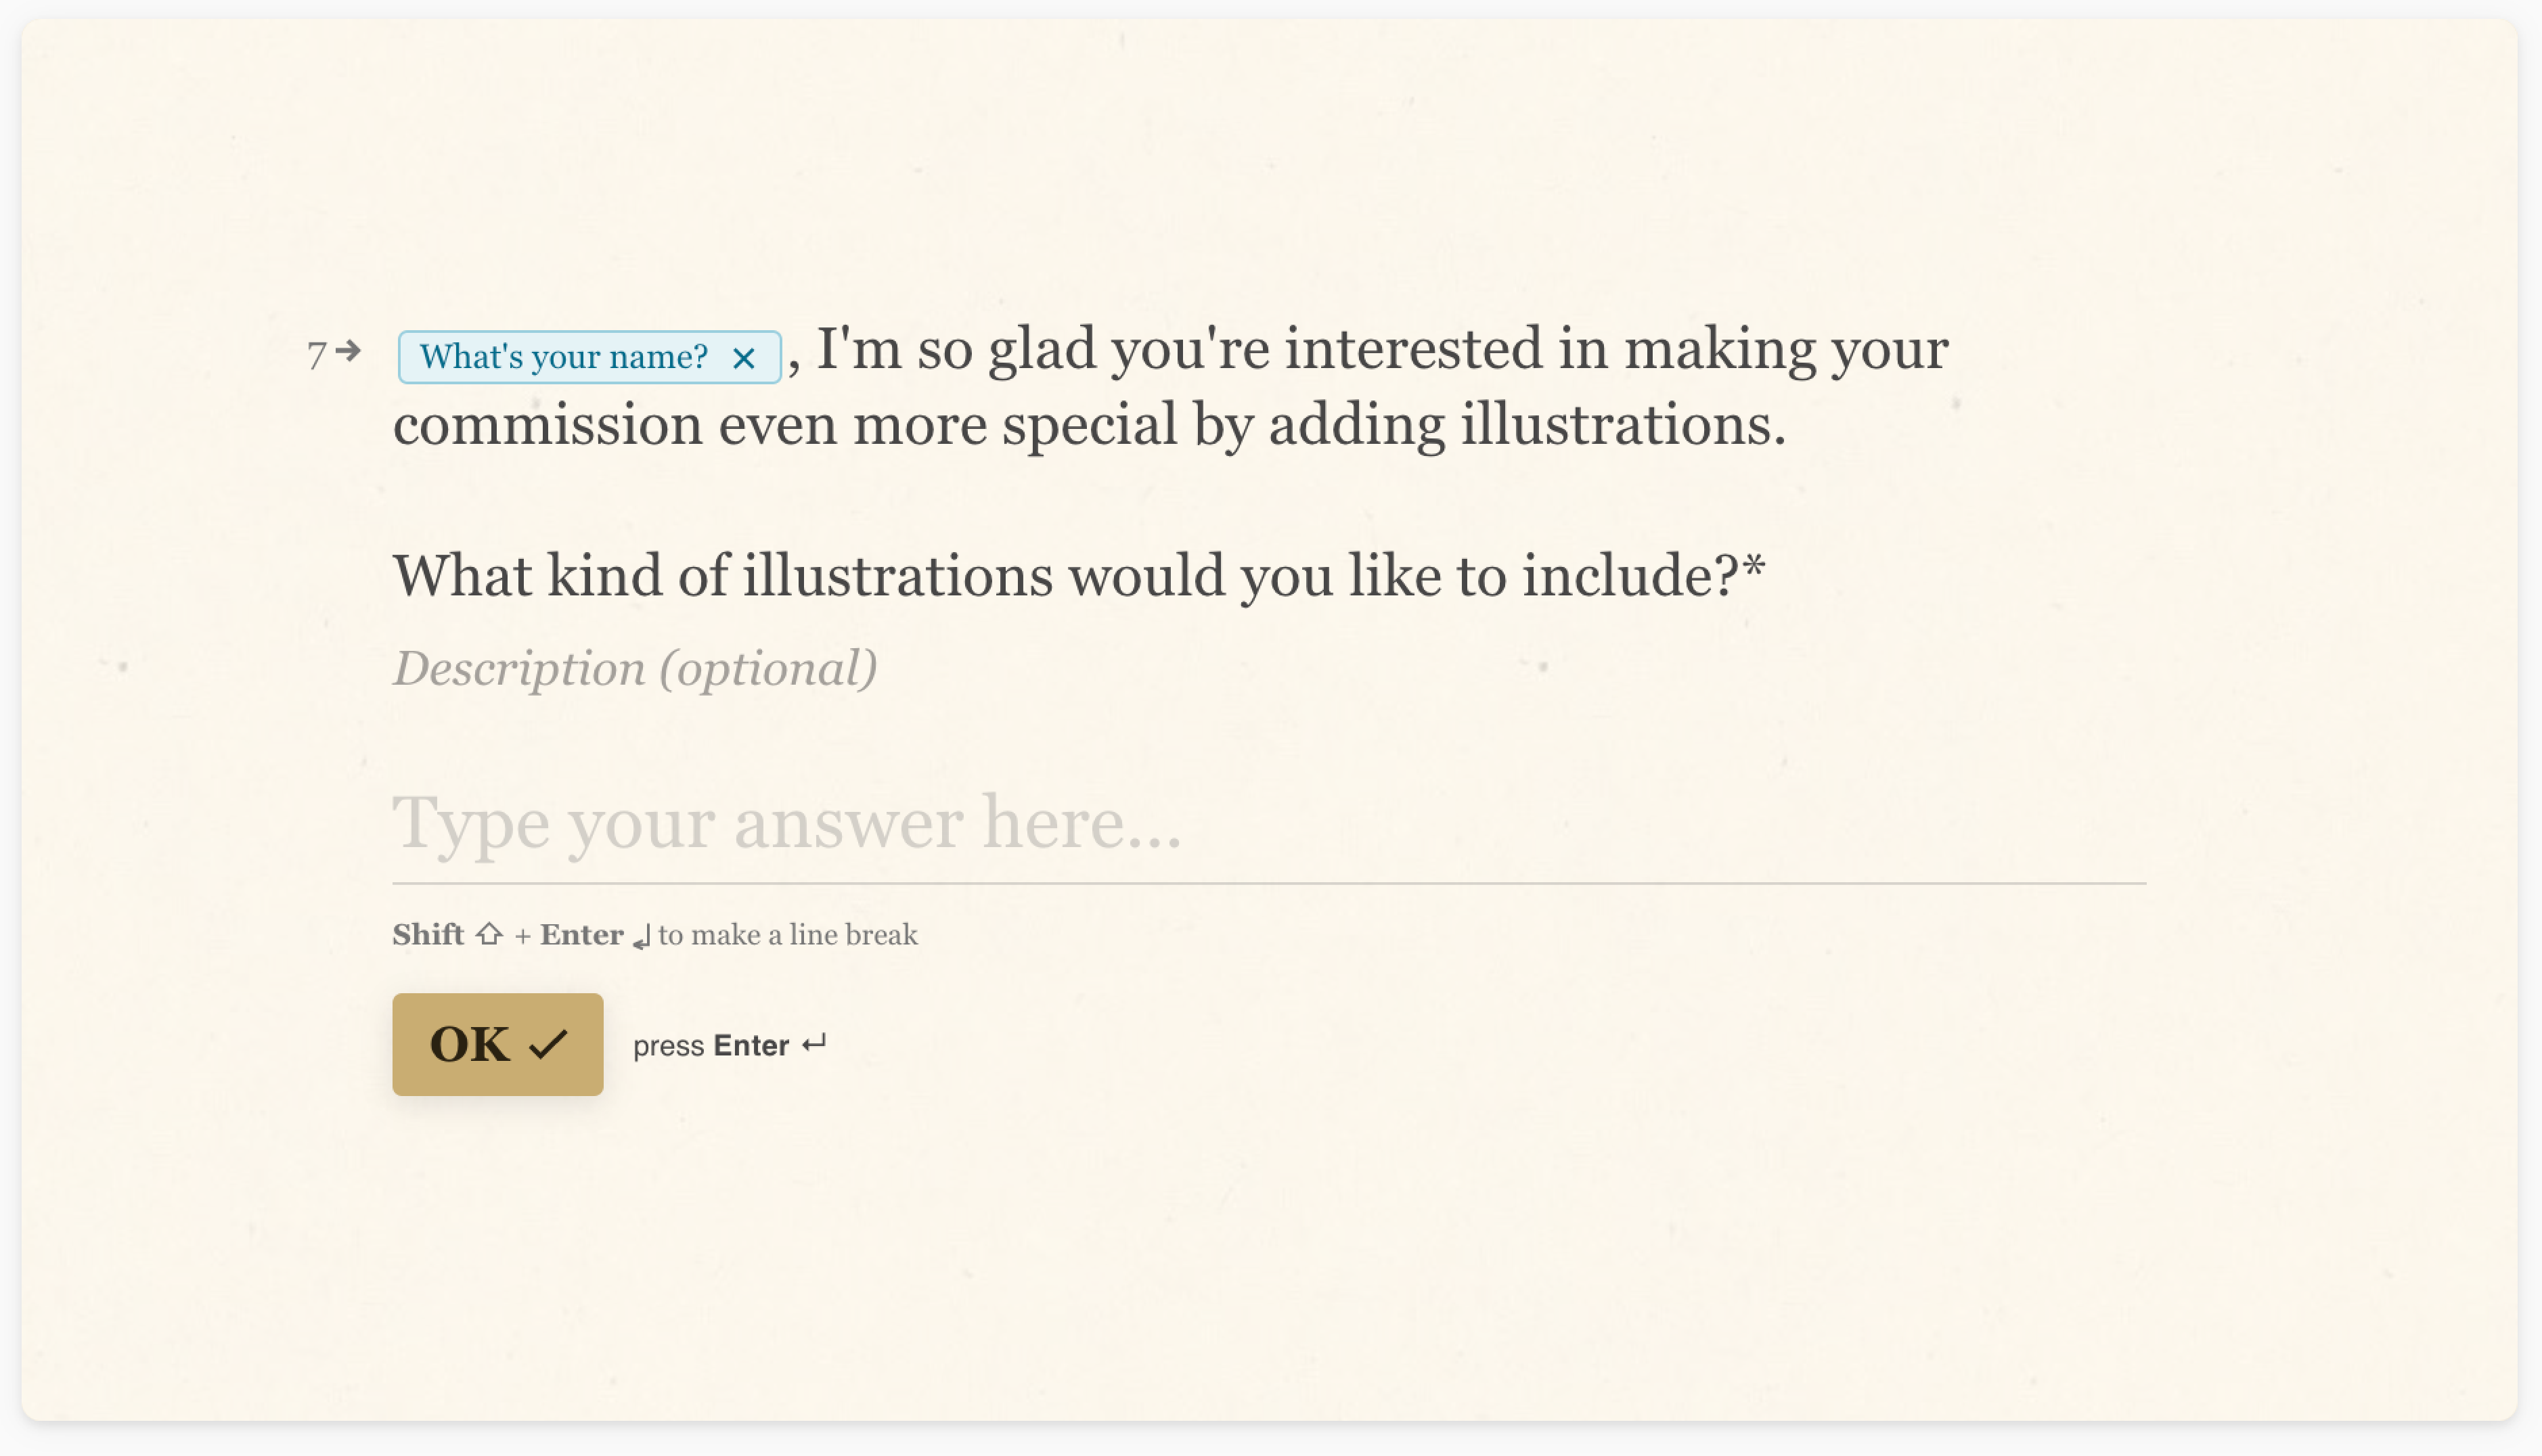
Task: Remove the "What's your name?" recall tag
Action: pos(743,358)
